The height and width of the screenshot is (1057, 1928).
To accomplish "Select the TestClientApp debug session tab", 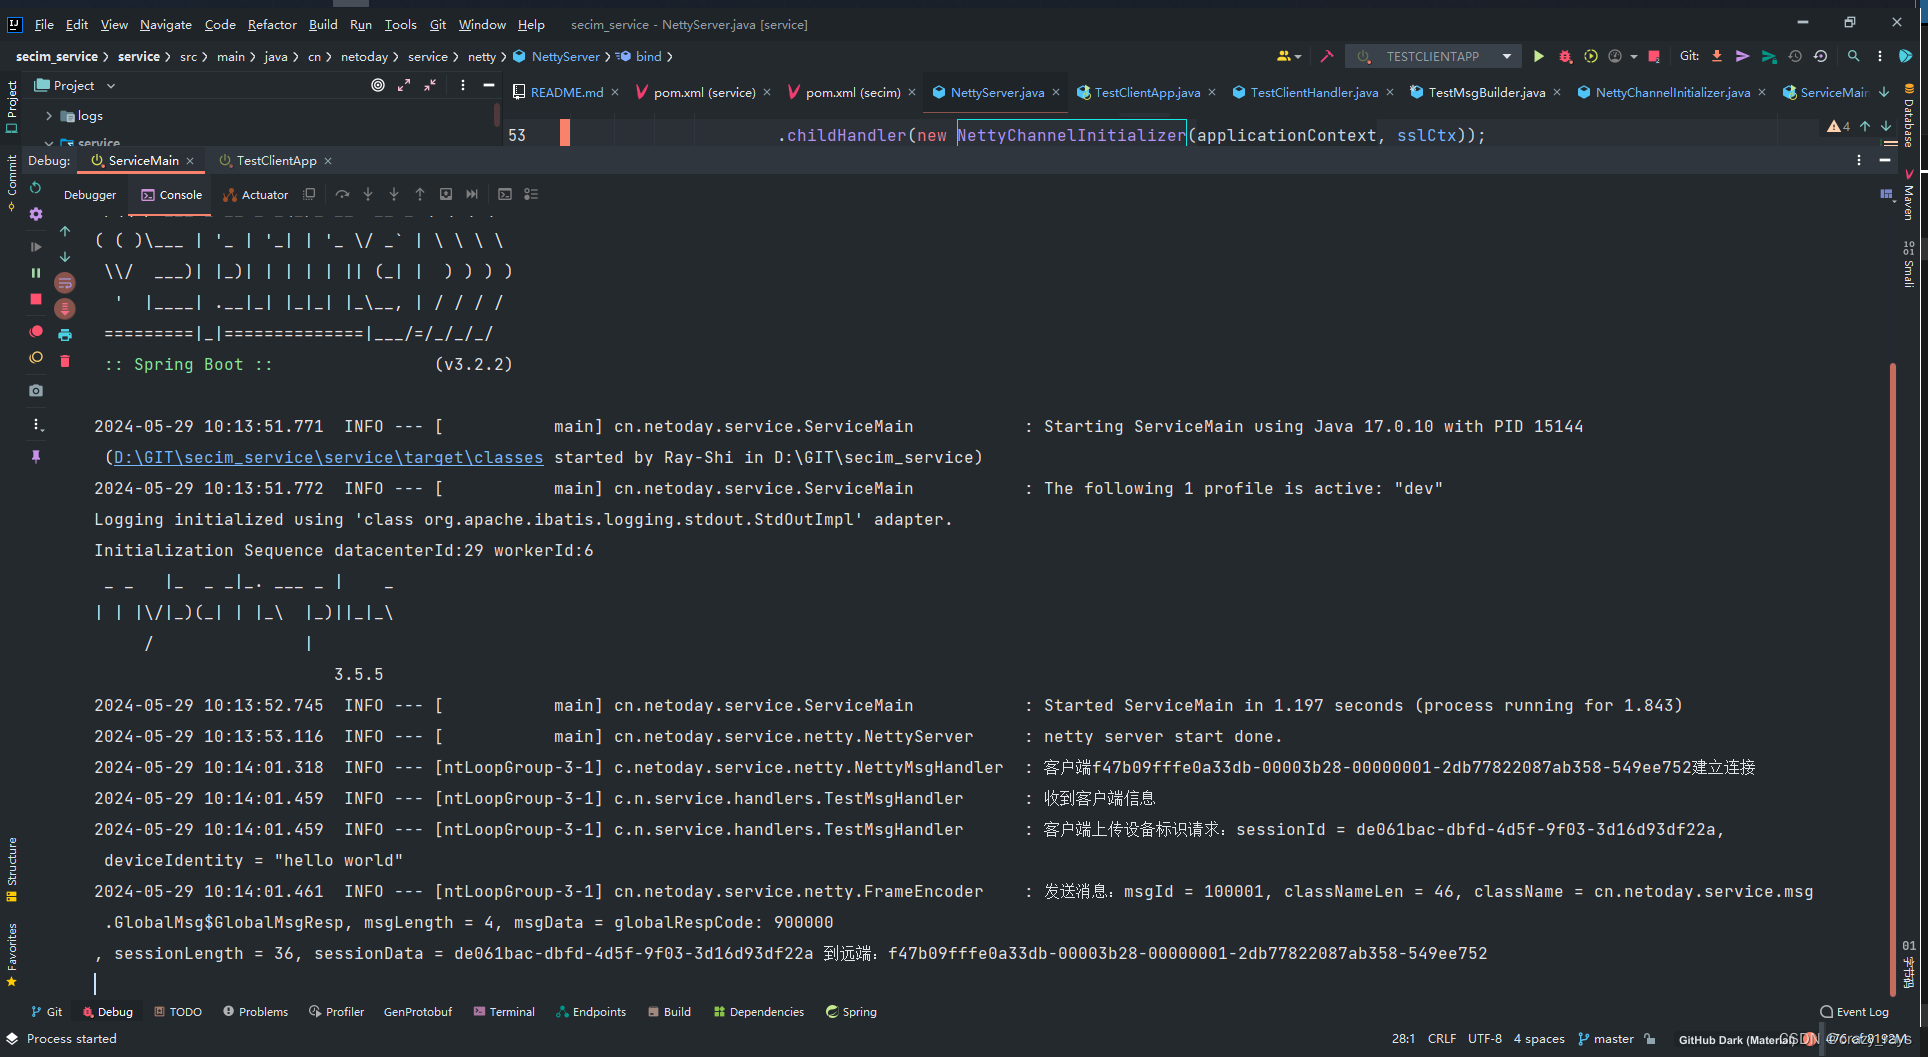I will 276,160.
